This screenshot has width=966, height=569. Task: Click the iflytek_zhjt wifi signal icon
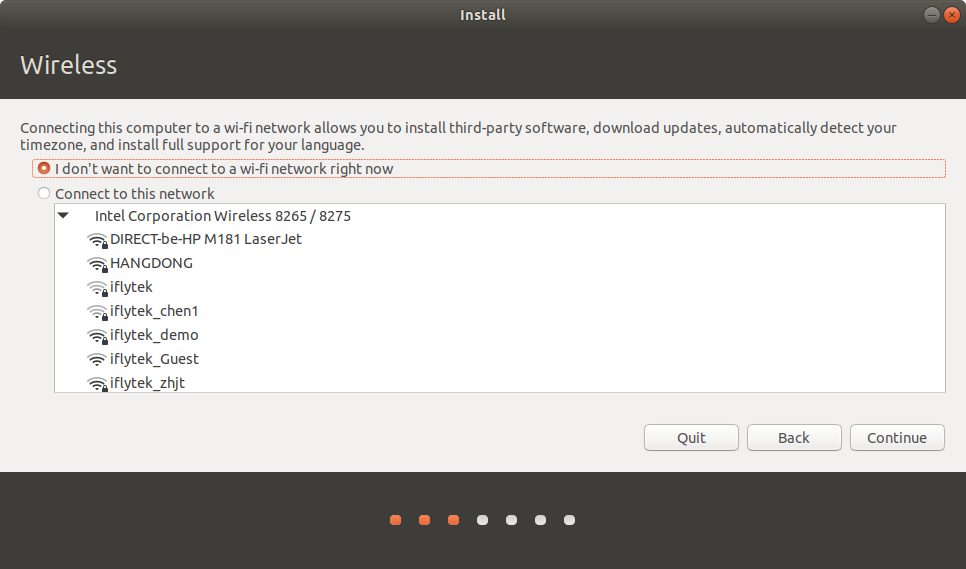tap(97, 384)
